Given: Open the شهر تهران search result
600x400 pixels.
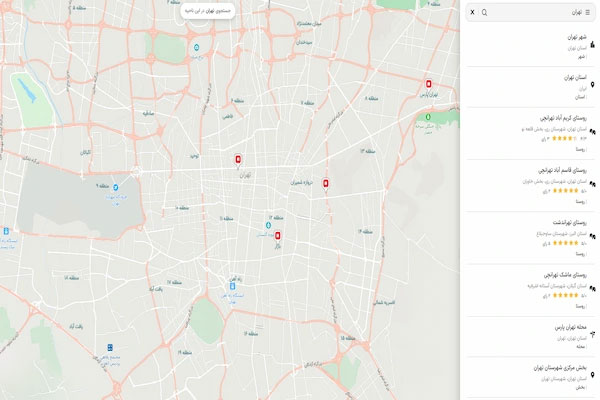Looking at the screenshot, I should (x=530, y=46).
